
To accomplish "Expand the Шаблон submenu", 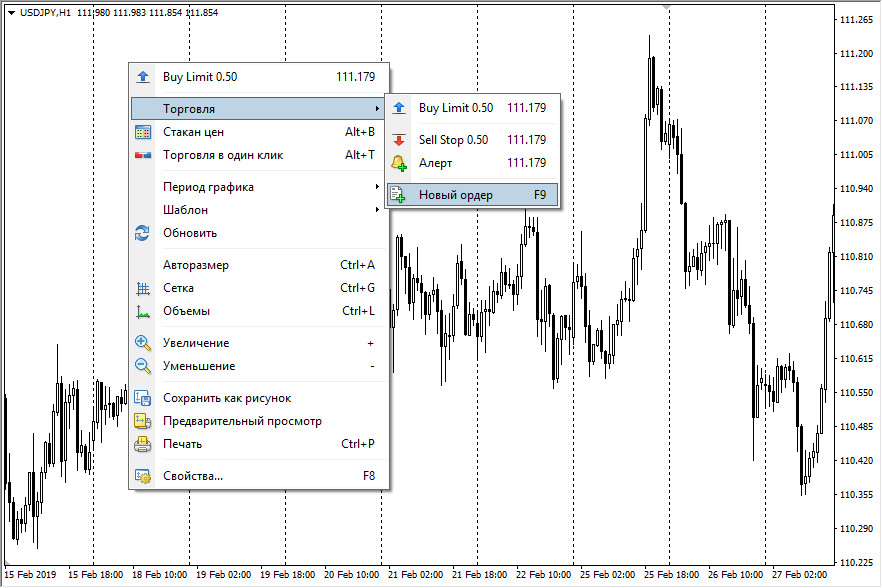I will point(260,210).
